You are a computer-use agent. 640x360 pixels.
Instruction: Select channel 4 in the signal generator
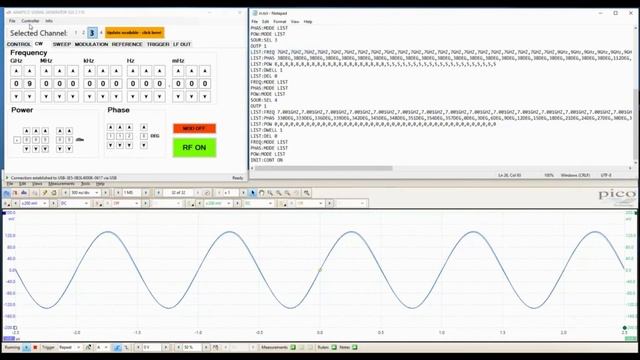click(101, 33)
